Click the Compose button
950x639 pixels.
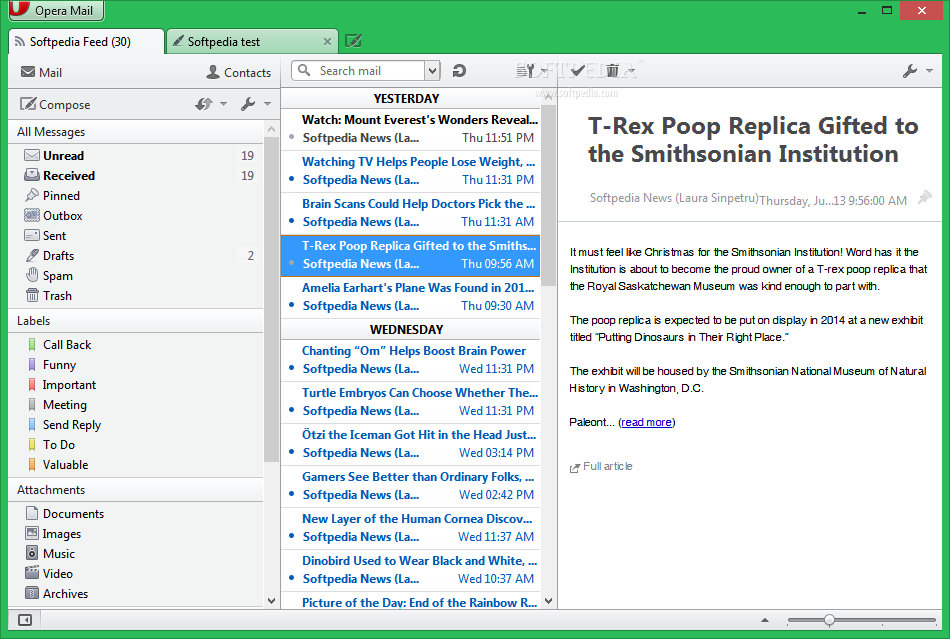point(55,104)
